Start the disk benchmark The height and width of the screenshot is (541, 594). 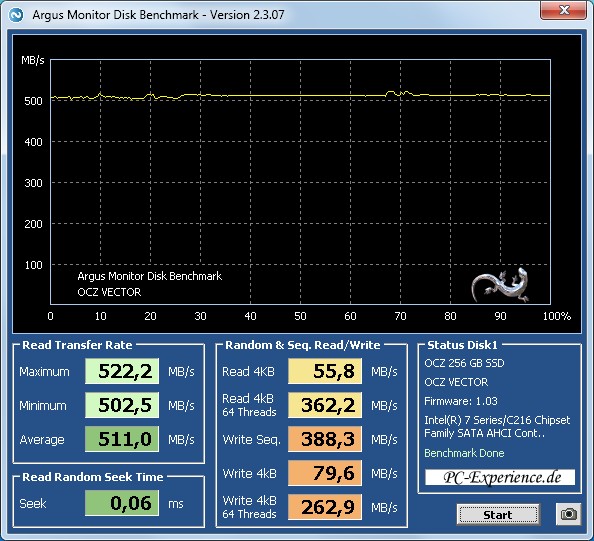pos(498,514)
